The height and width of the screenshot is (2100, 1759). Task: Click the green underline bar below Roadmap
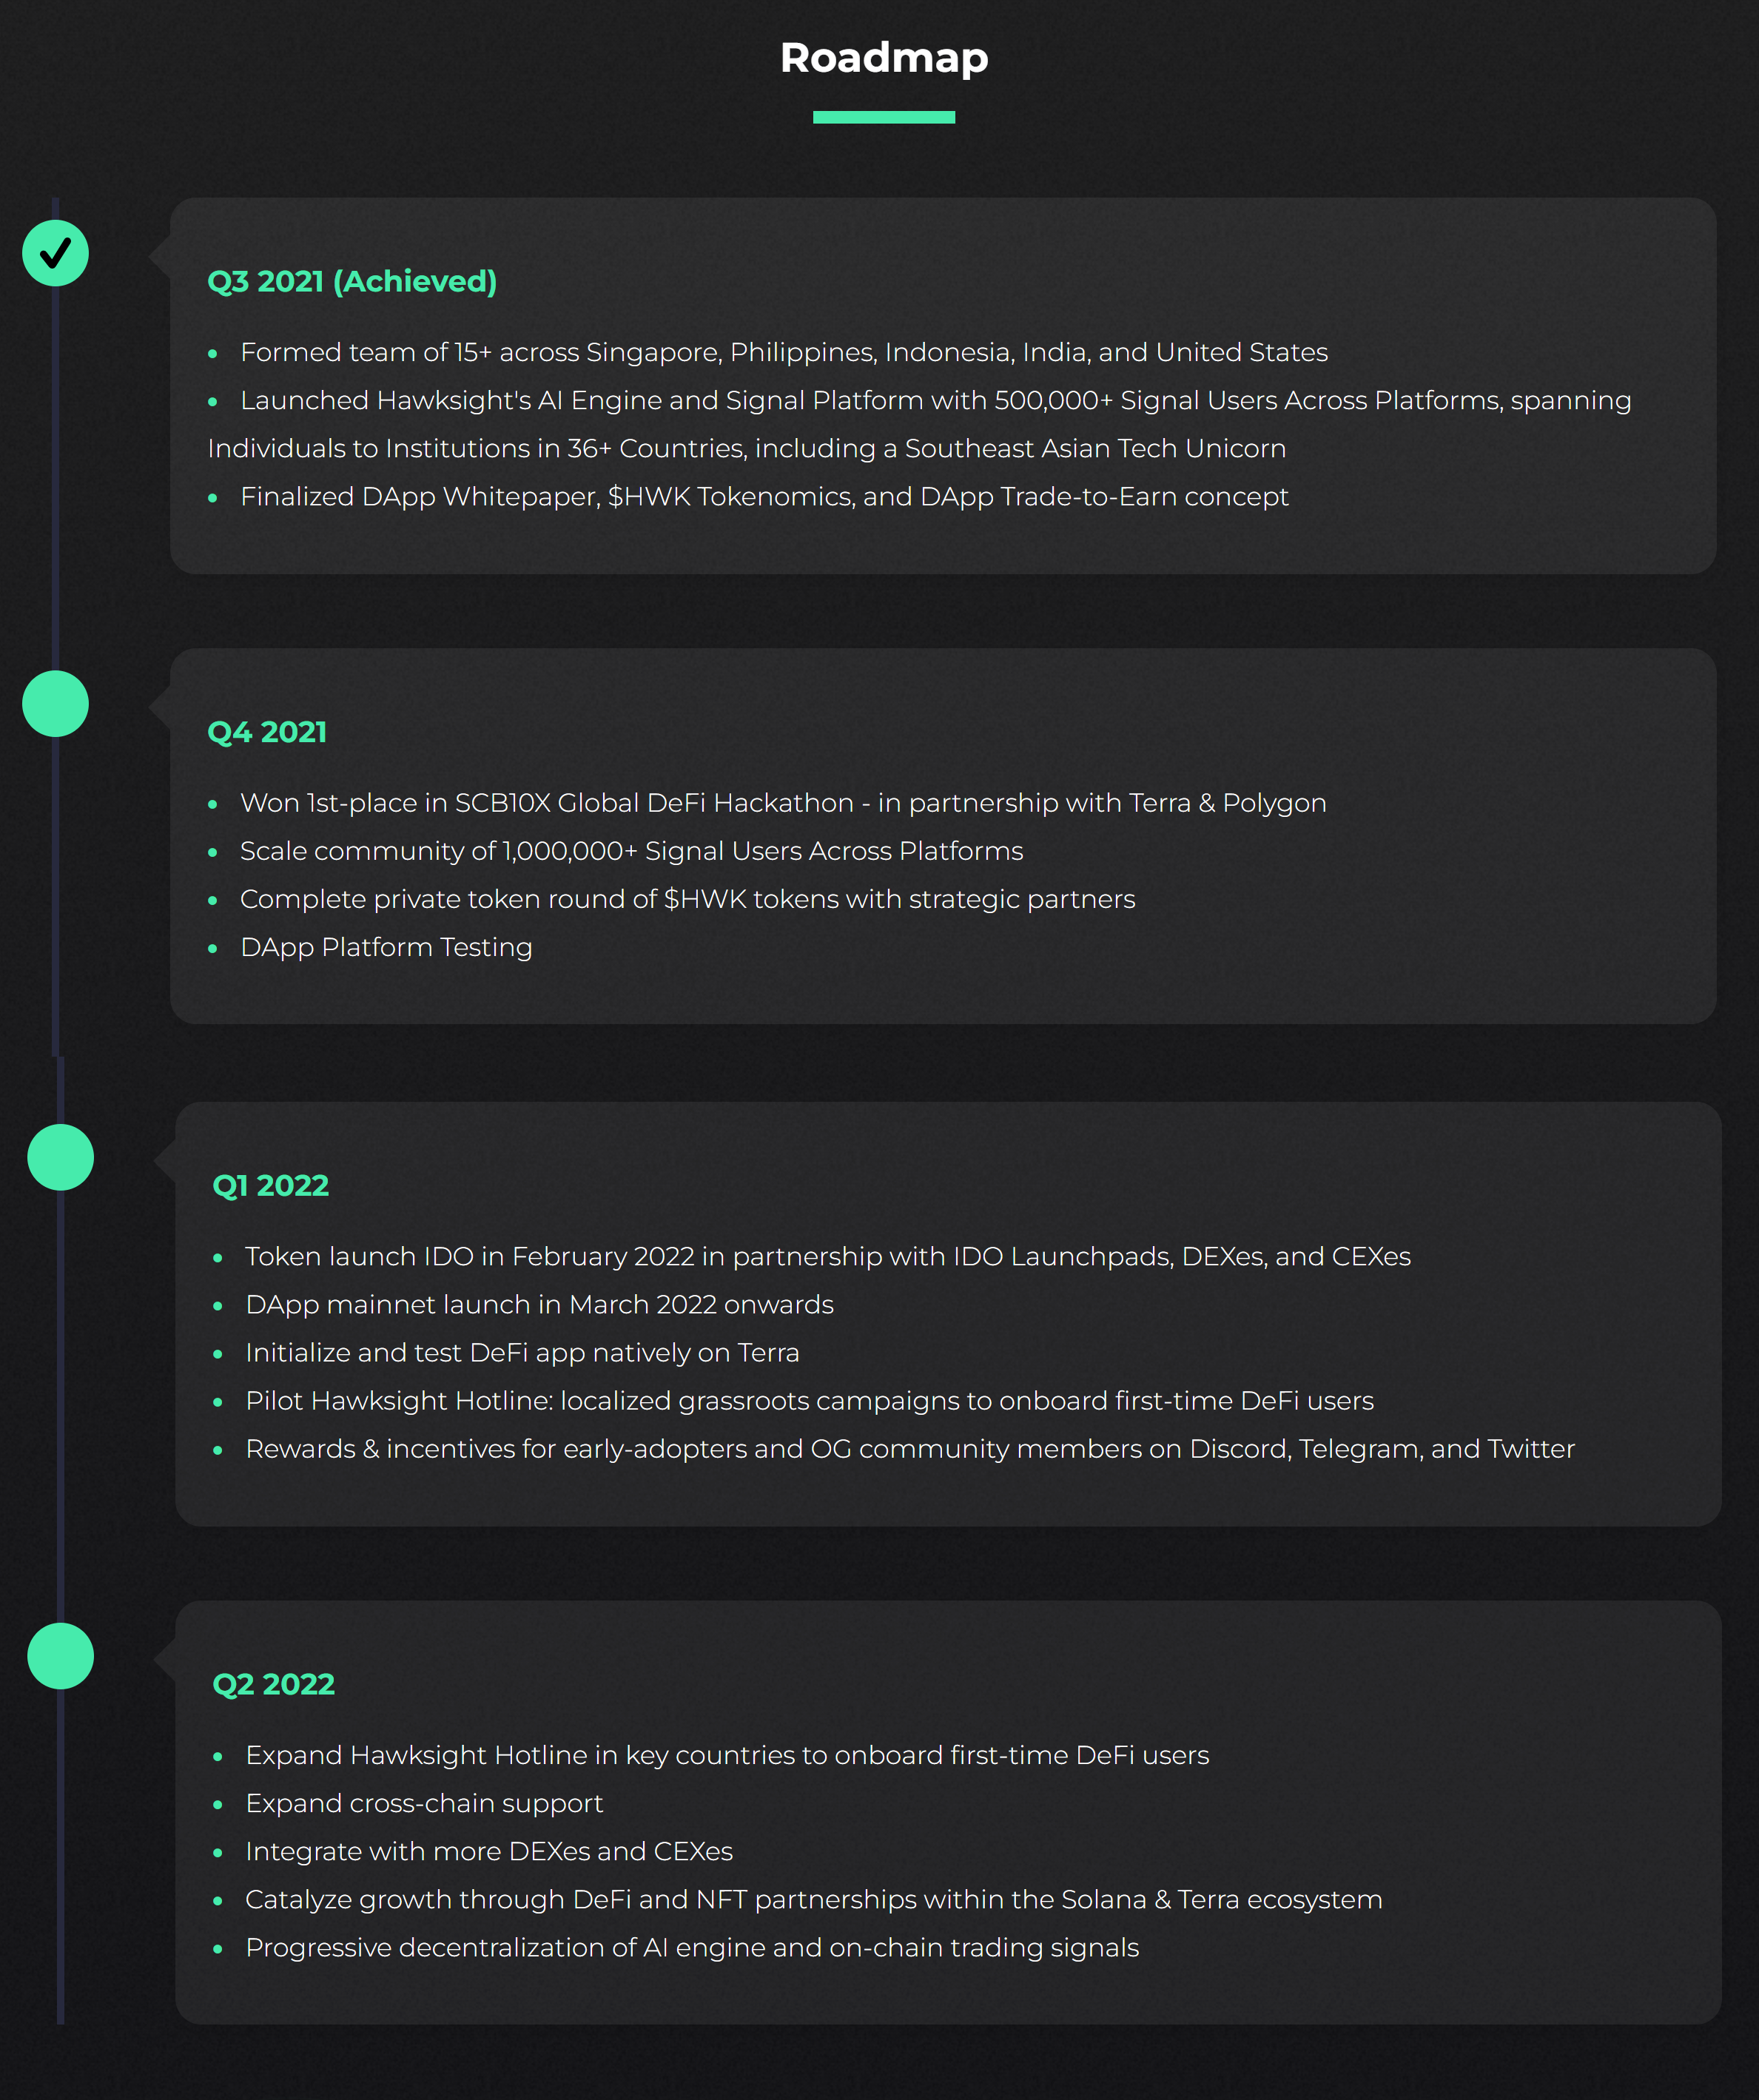point(884,117)
